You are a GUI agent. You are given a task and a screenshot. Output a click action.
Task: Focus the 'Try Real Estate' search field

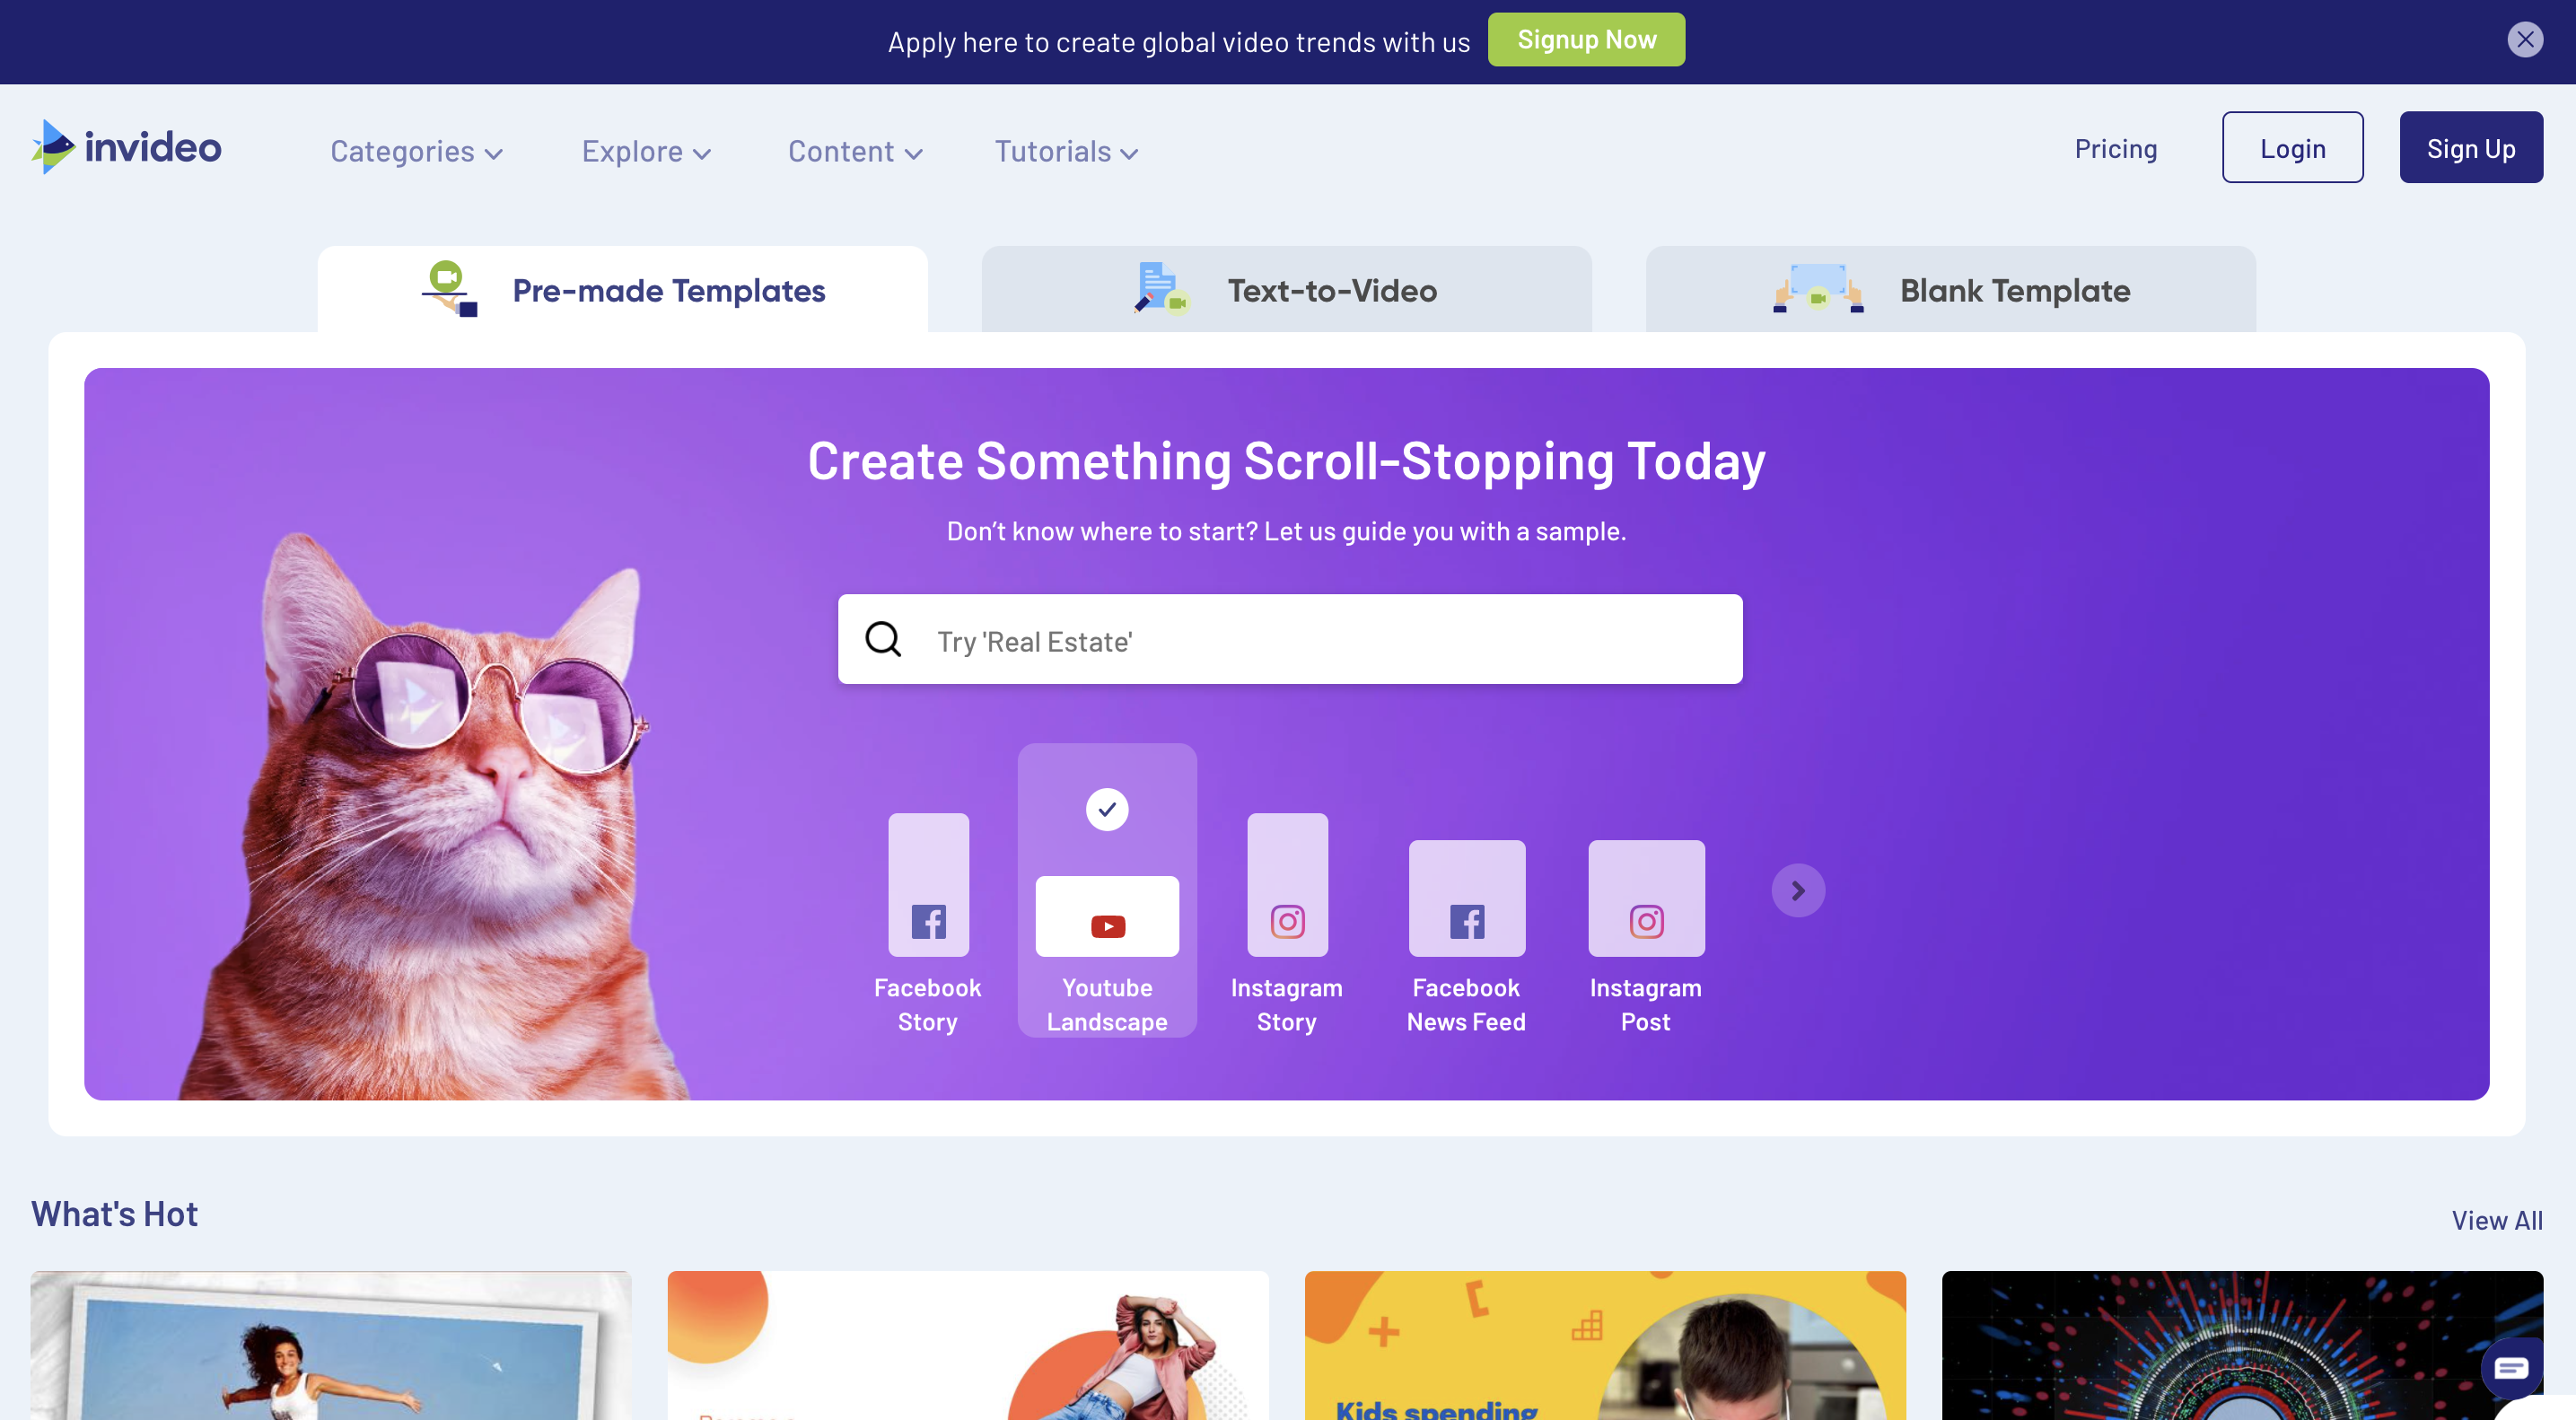(1290, 639)
